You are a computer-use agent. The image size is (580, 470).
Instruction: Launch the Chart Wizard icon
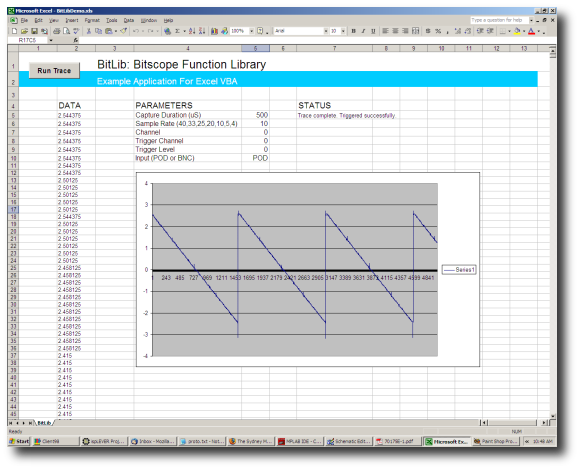(x=214, y=31)
